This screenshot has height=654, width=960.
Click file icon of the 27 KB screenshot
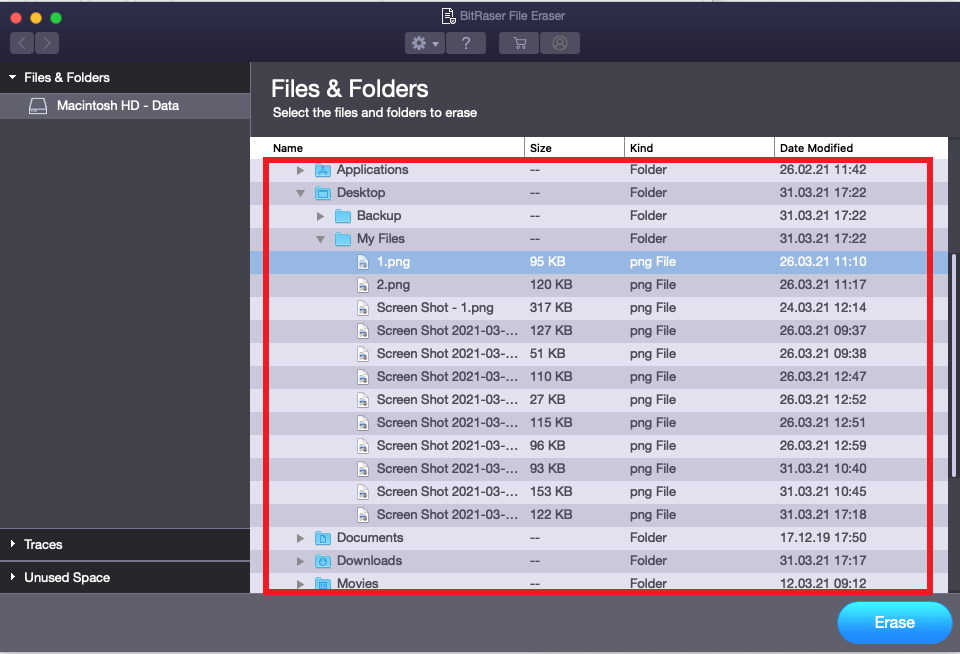point(363,400)
